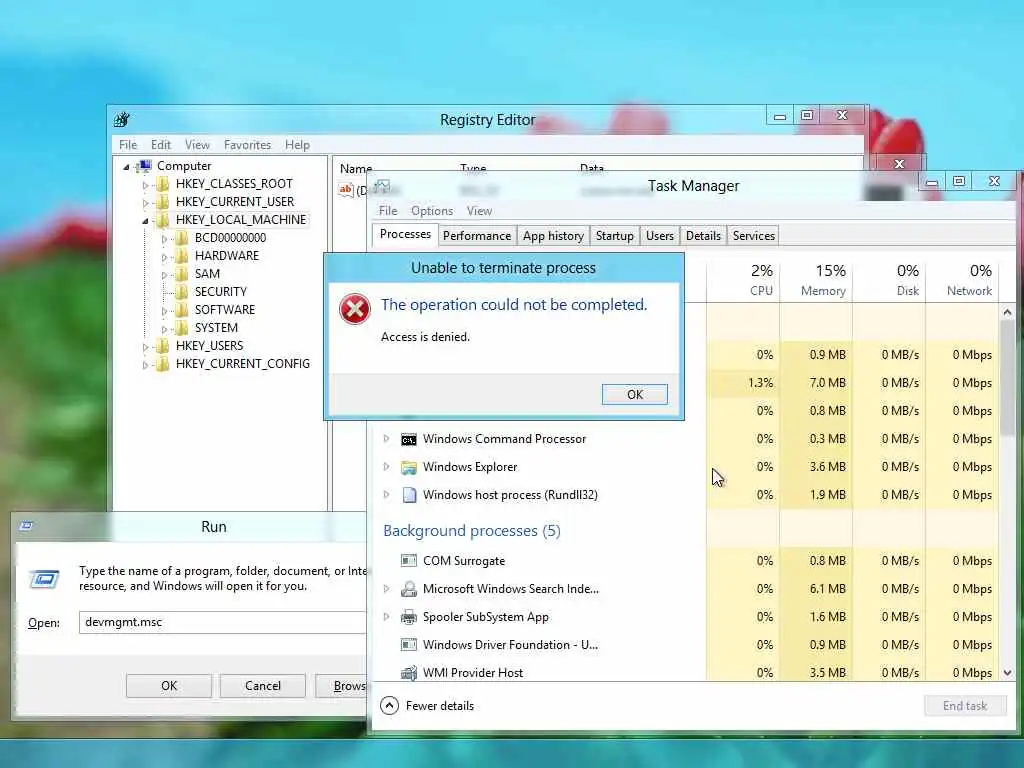
Task: Click the Rundll32 host process icon
Action: tap(409, 495)
